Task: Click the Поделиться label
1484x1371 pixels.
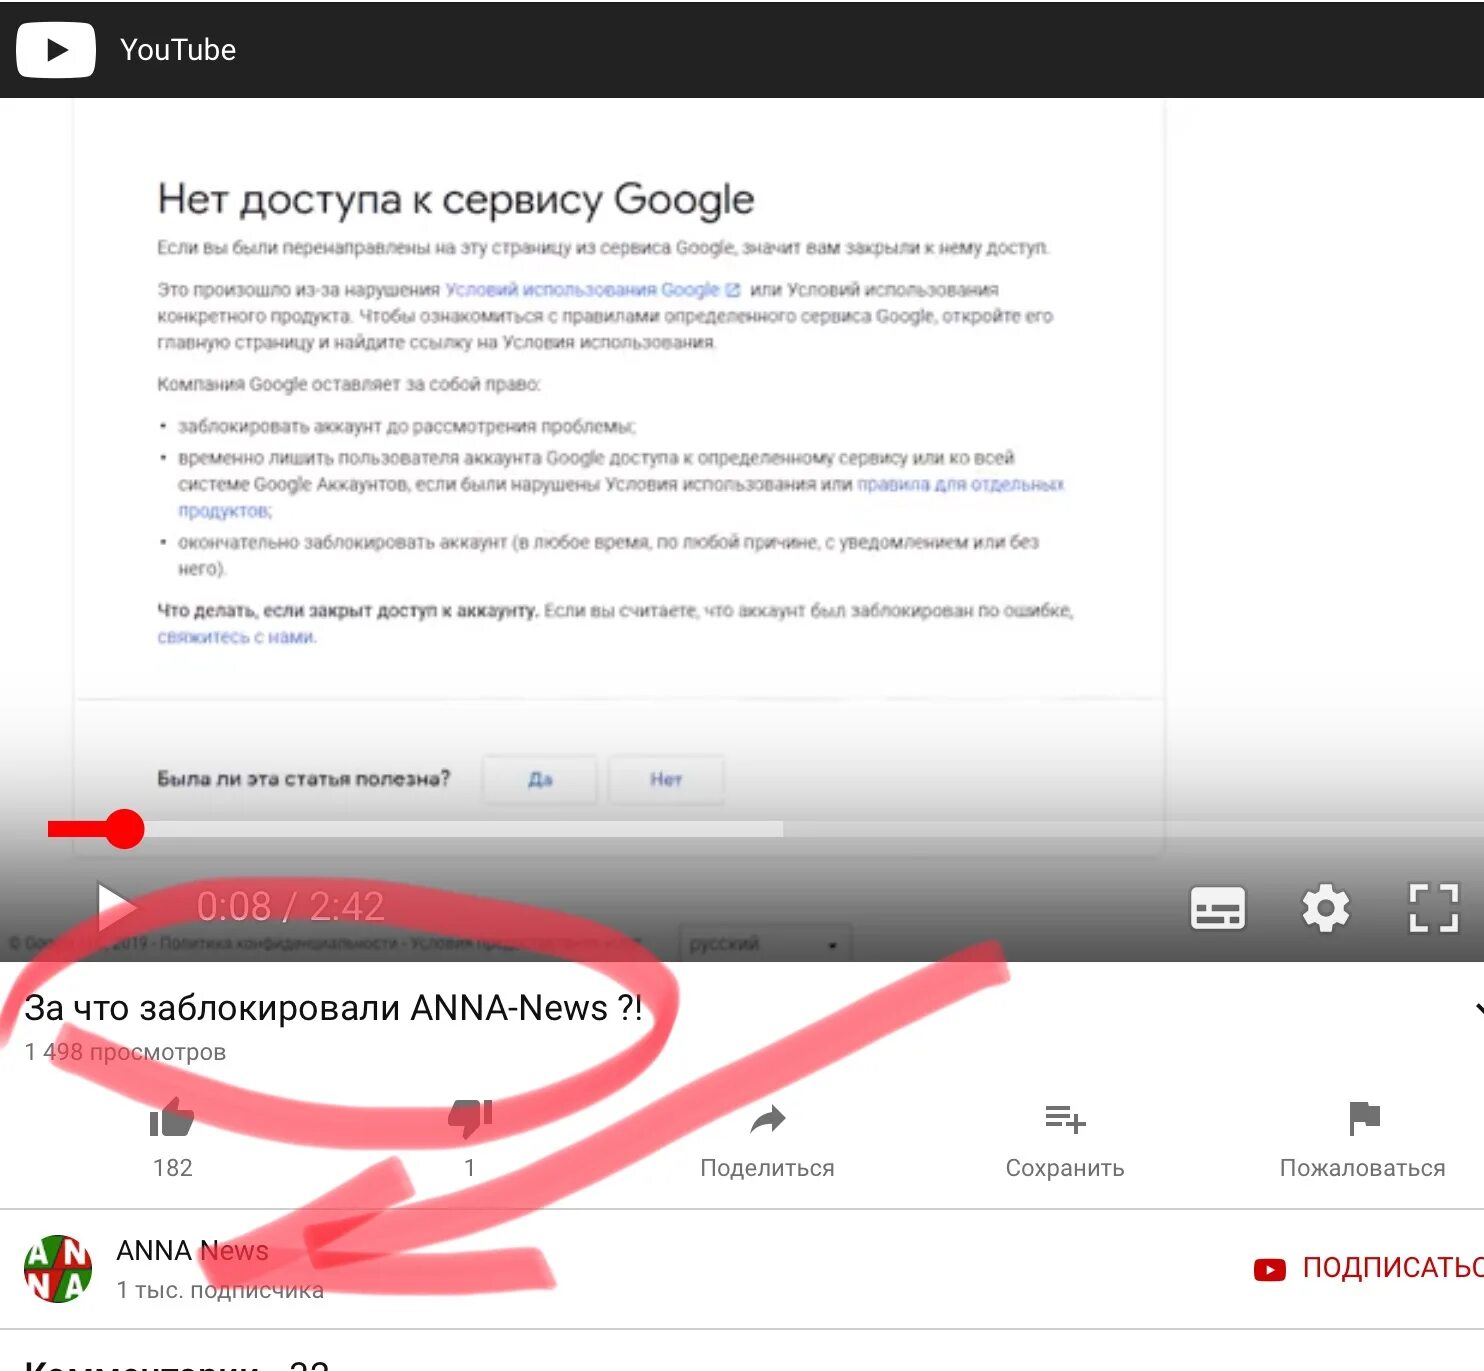Action: pos(767,1168)
